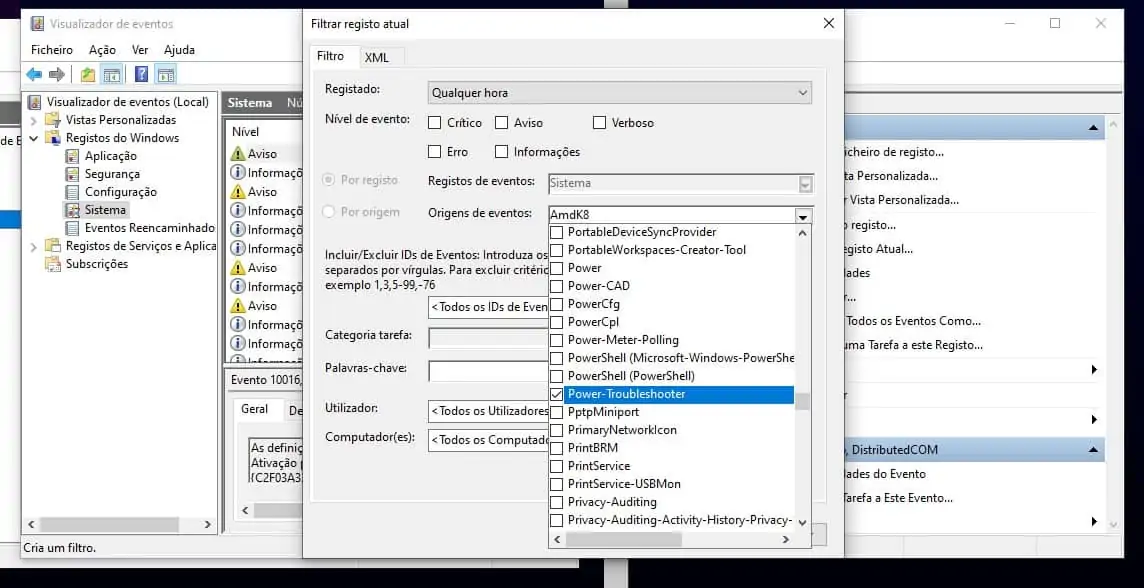
Task: Select the Aplicação log in tree
Action: pyautogui.click(x=110, y=156)
